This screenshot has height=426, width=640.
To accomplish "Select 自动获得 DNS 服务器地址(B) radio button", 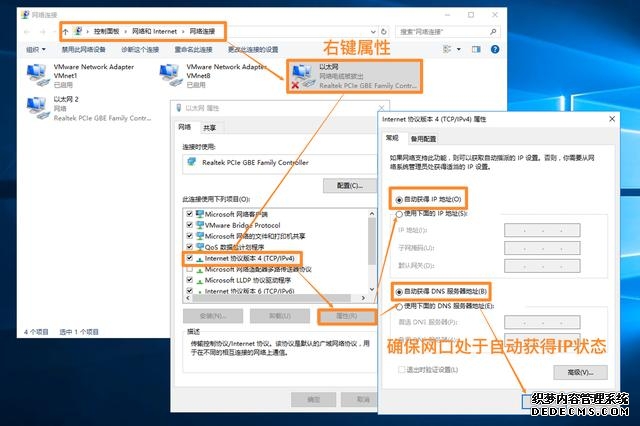I will pos(399,292).
